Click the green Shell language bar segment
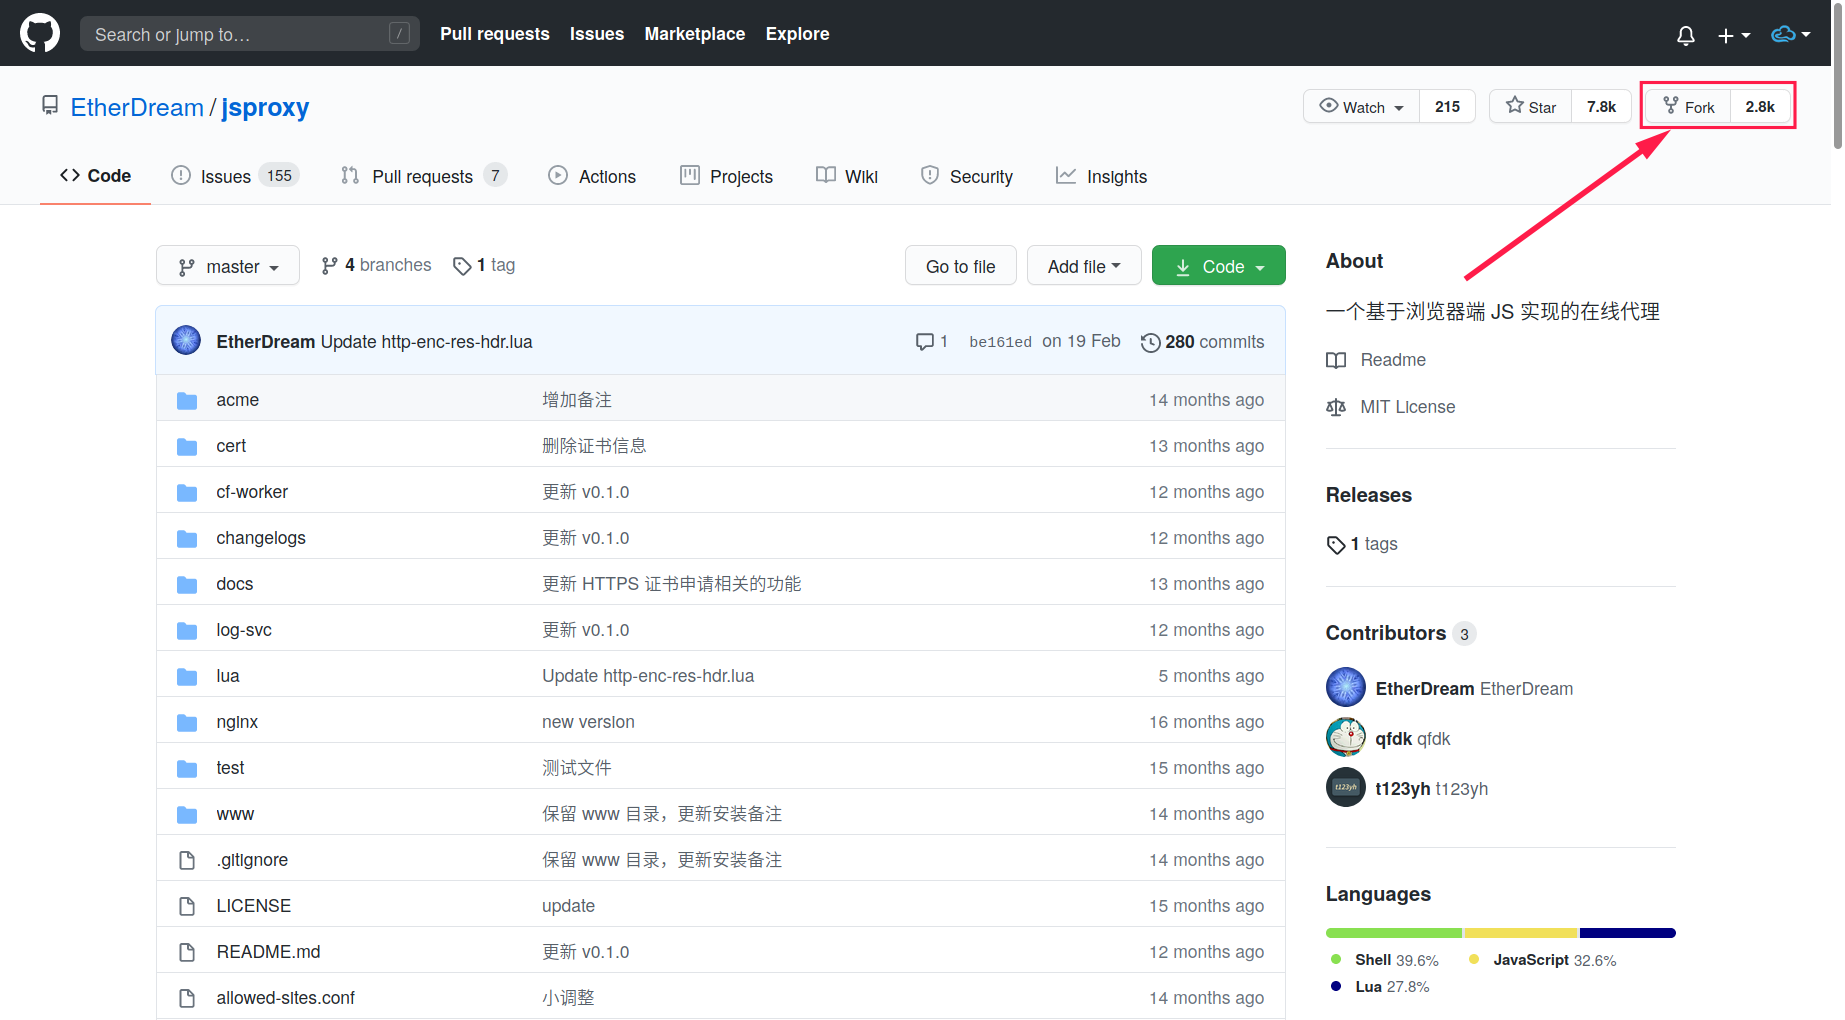 [1394, 933]
